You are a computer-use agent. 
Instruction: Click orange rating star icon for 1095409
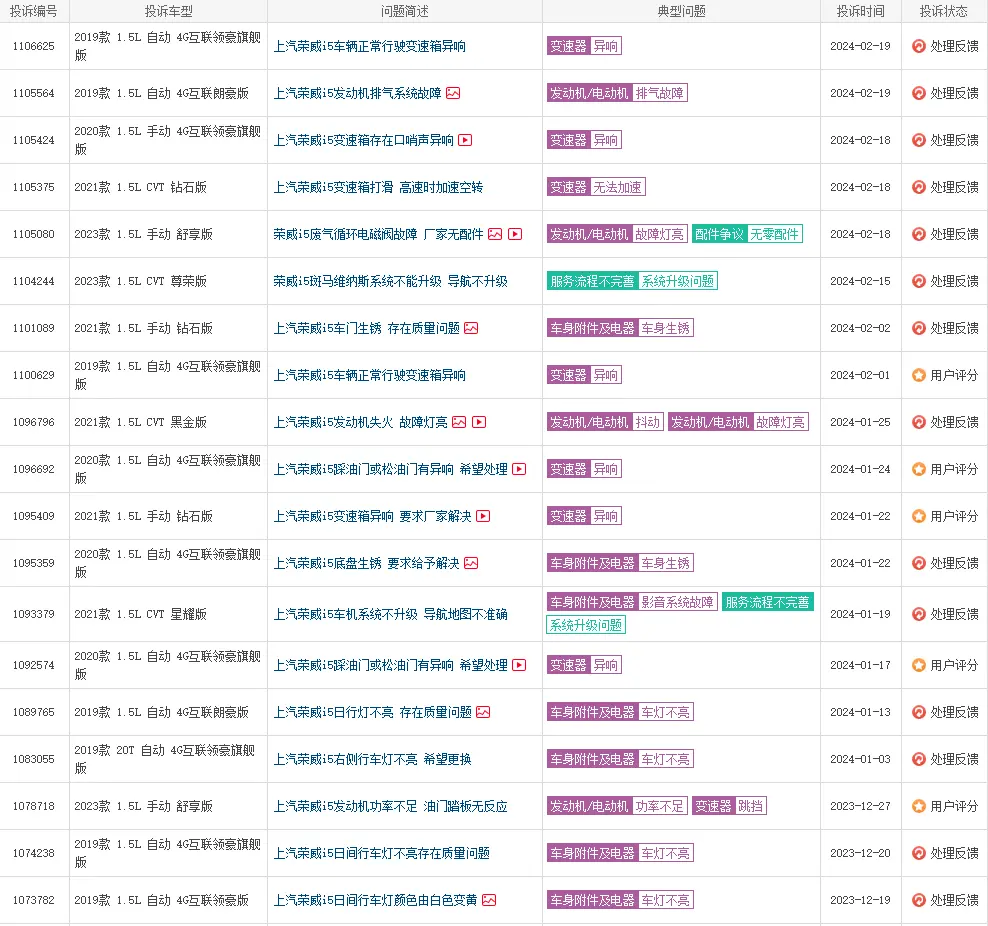click(919, 516)
